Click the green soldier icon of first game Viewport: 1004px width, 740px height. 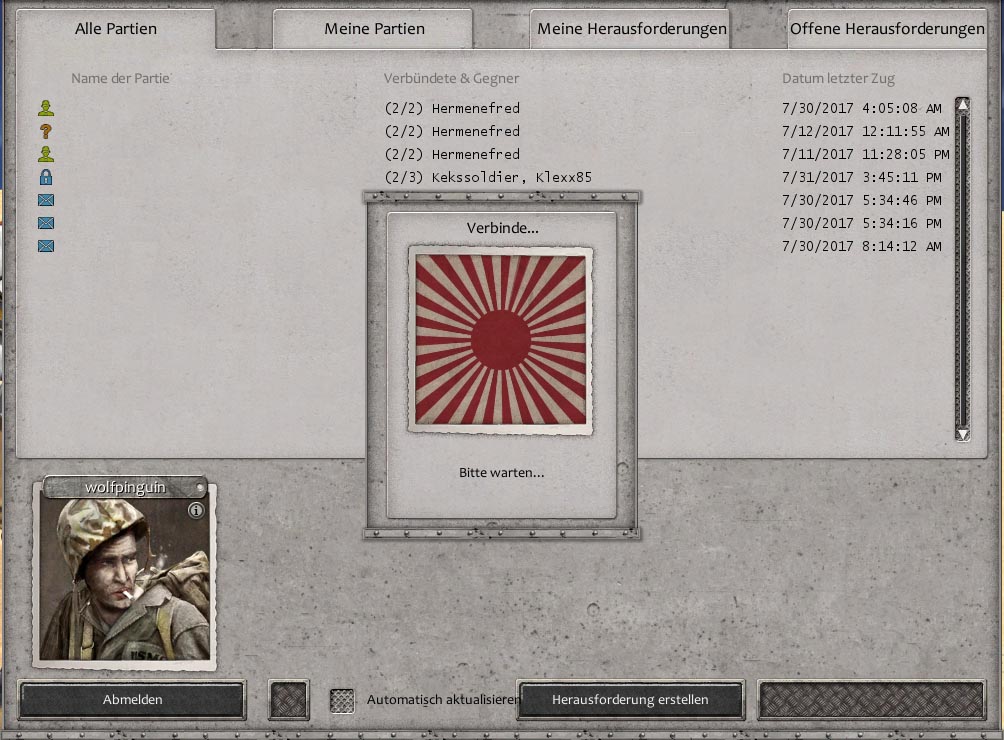45,108
